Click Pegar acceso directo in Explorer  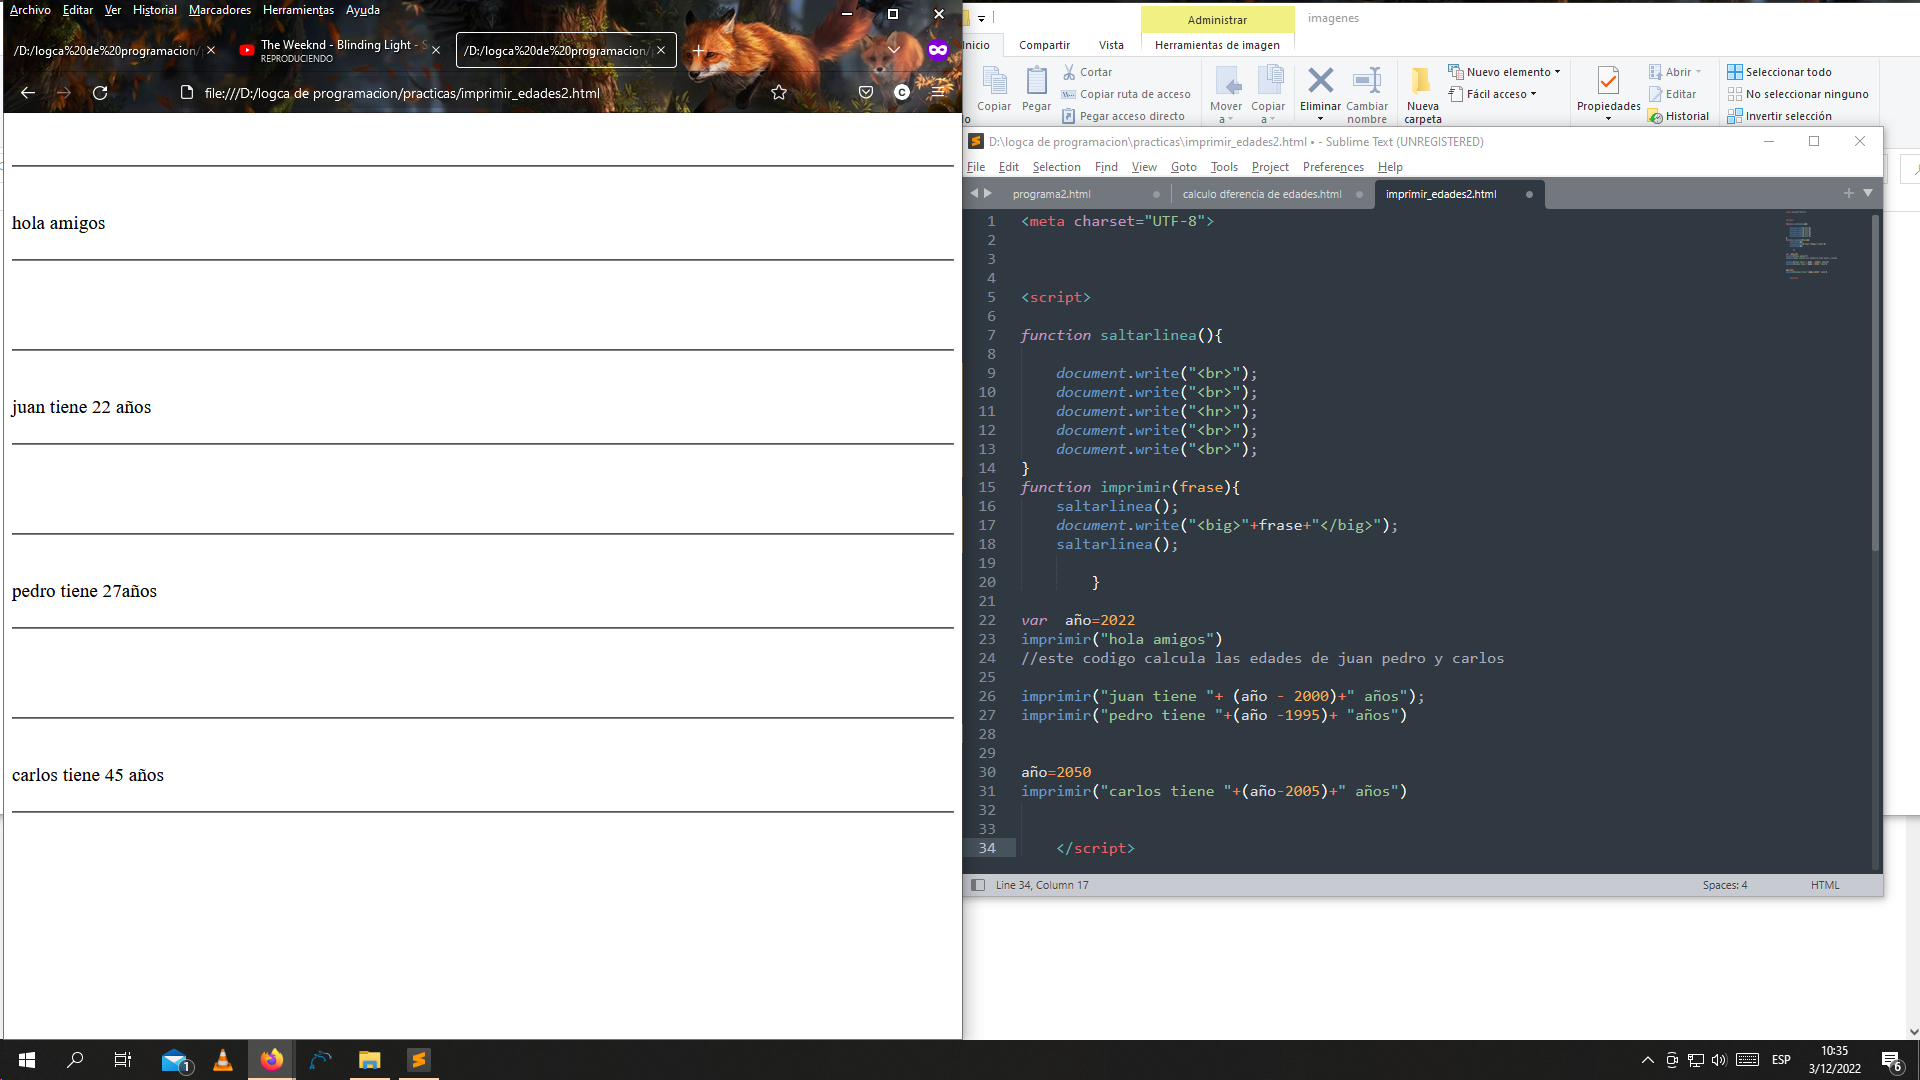tap(1123, 116)
